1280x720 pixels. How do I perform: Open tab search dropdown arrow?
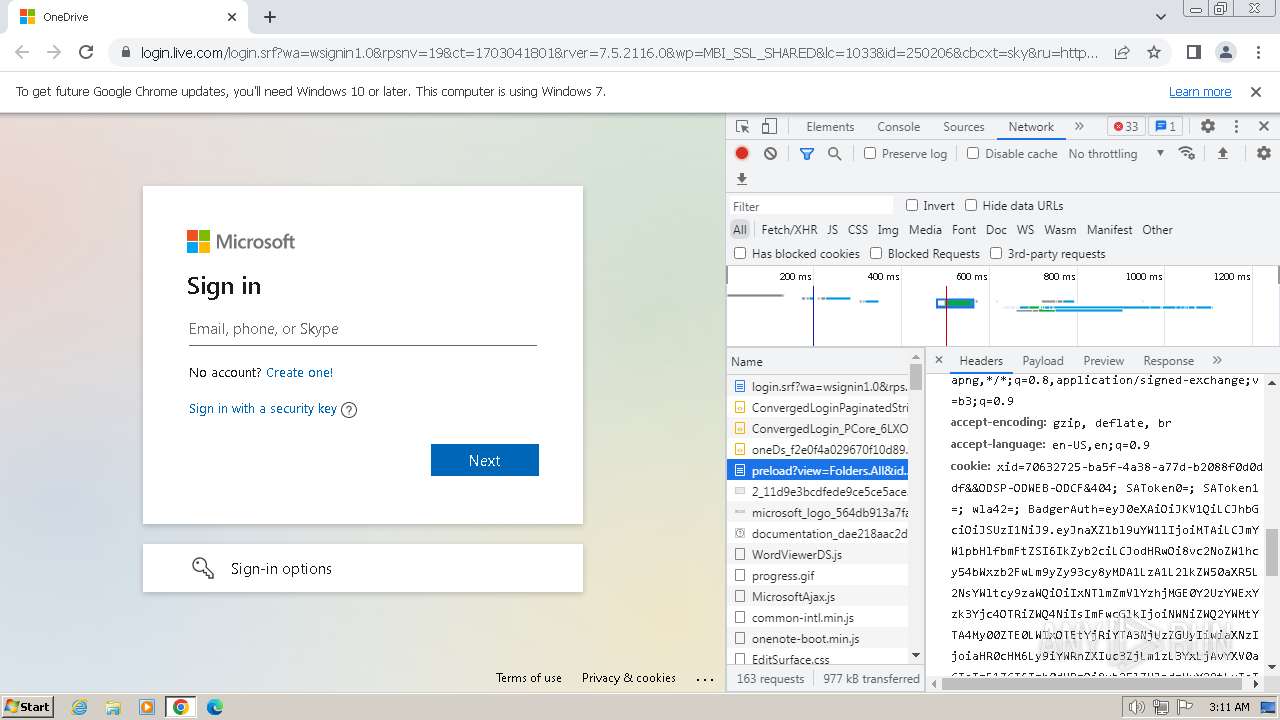click(1161, 17)
